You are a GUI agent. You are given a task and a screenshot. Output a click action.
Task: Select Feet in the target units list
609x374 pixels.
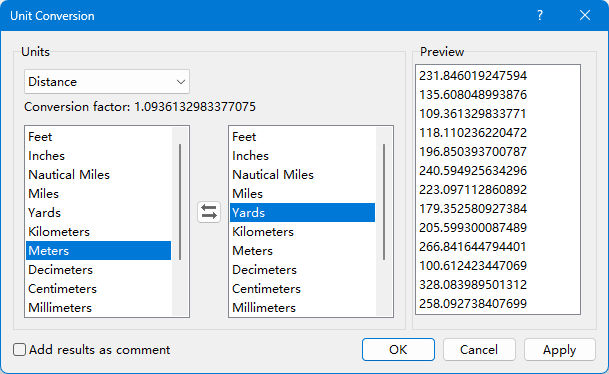[303, 137]
